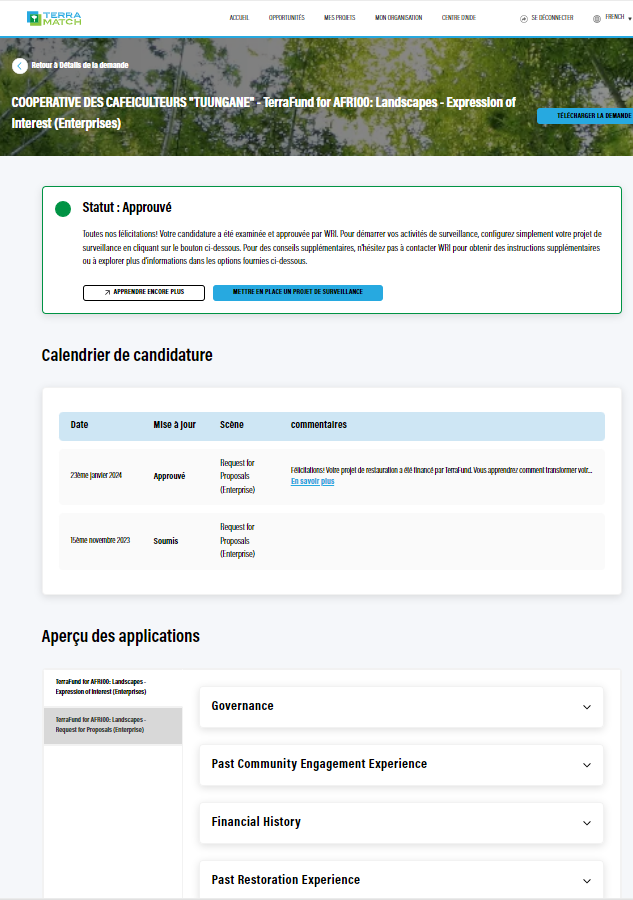This screenshot has height=900, width=633.
Task: Click the Soumis status cell
Action: click(166, 541)
